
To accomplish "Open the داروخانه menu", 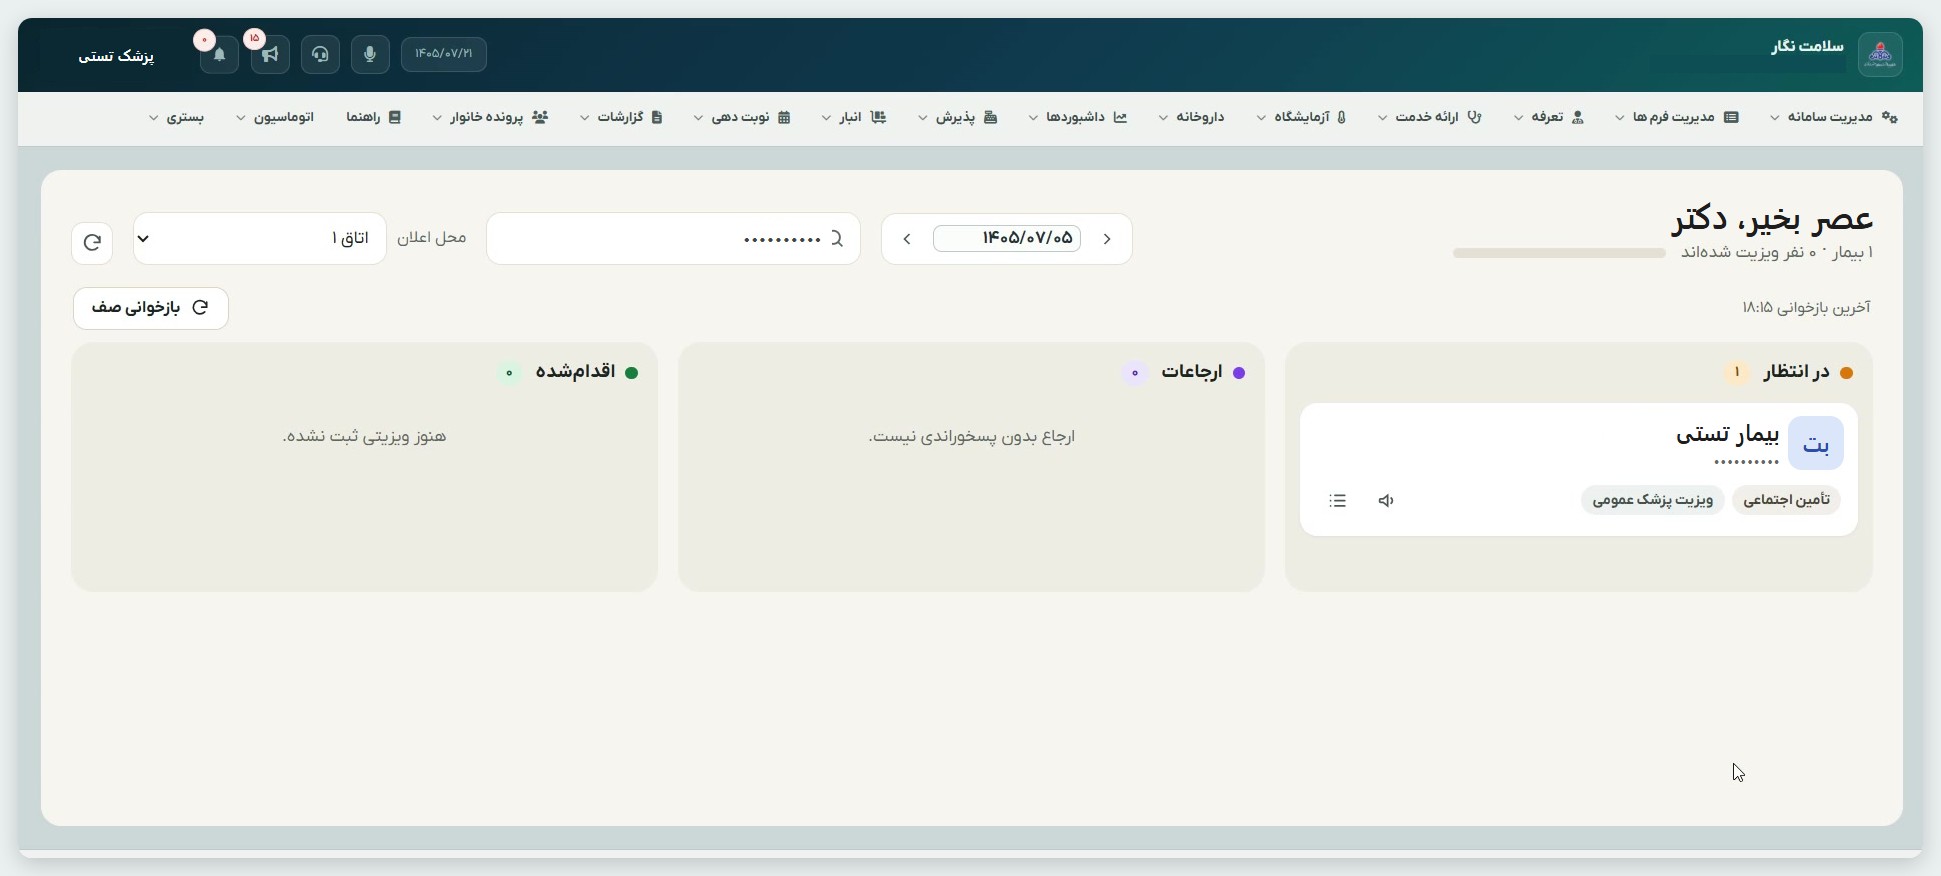I will click(1191, 117).
